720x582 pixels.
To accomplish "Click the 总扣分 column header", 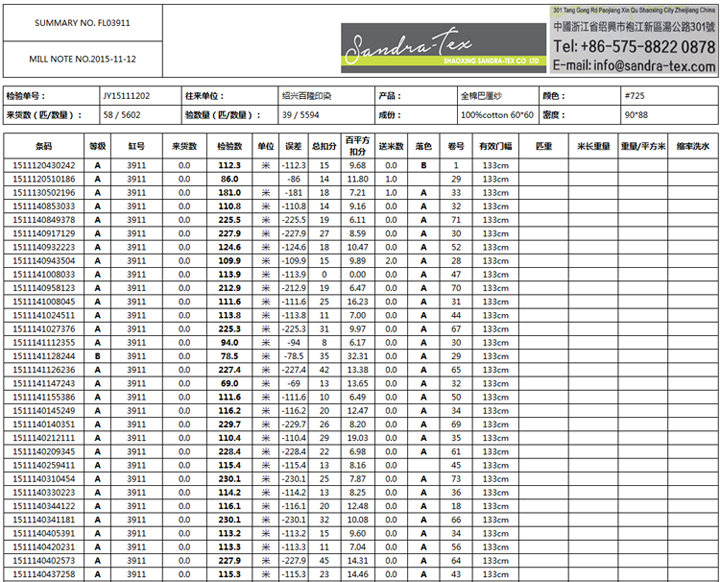I will point(324,146).
